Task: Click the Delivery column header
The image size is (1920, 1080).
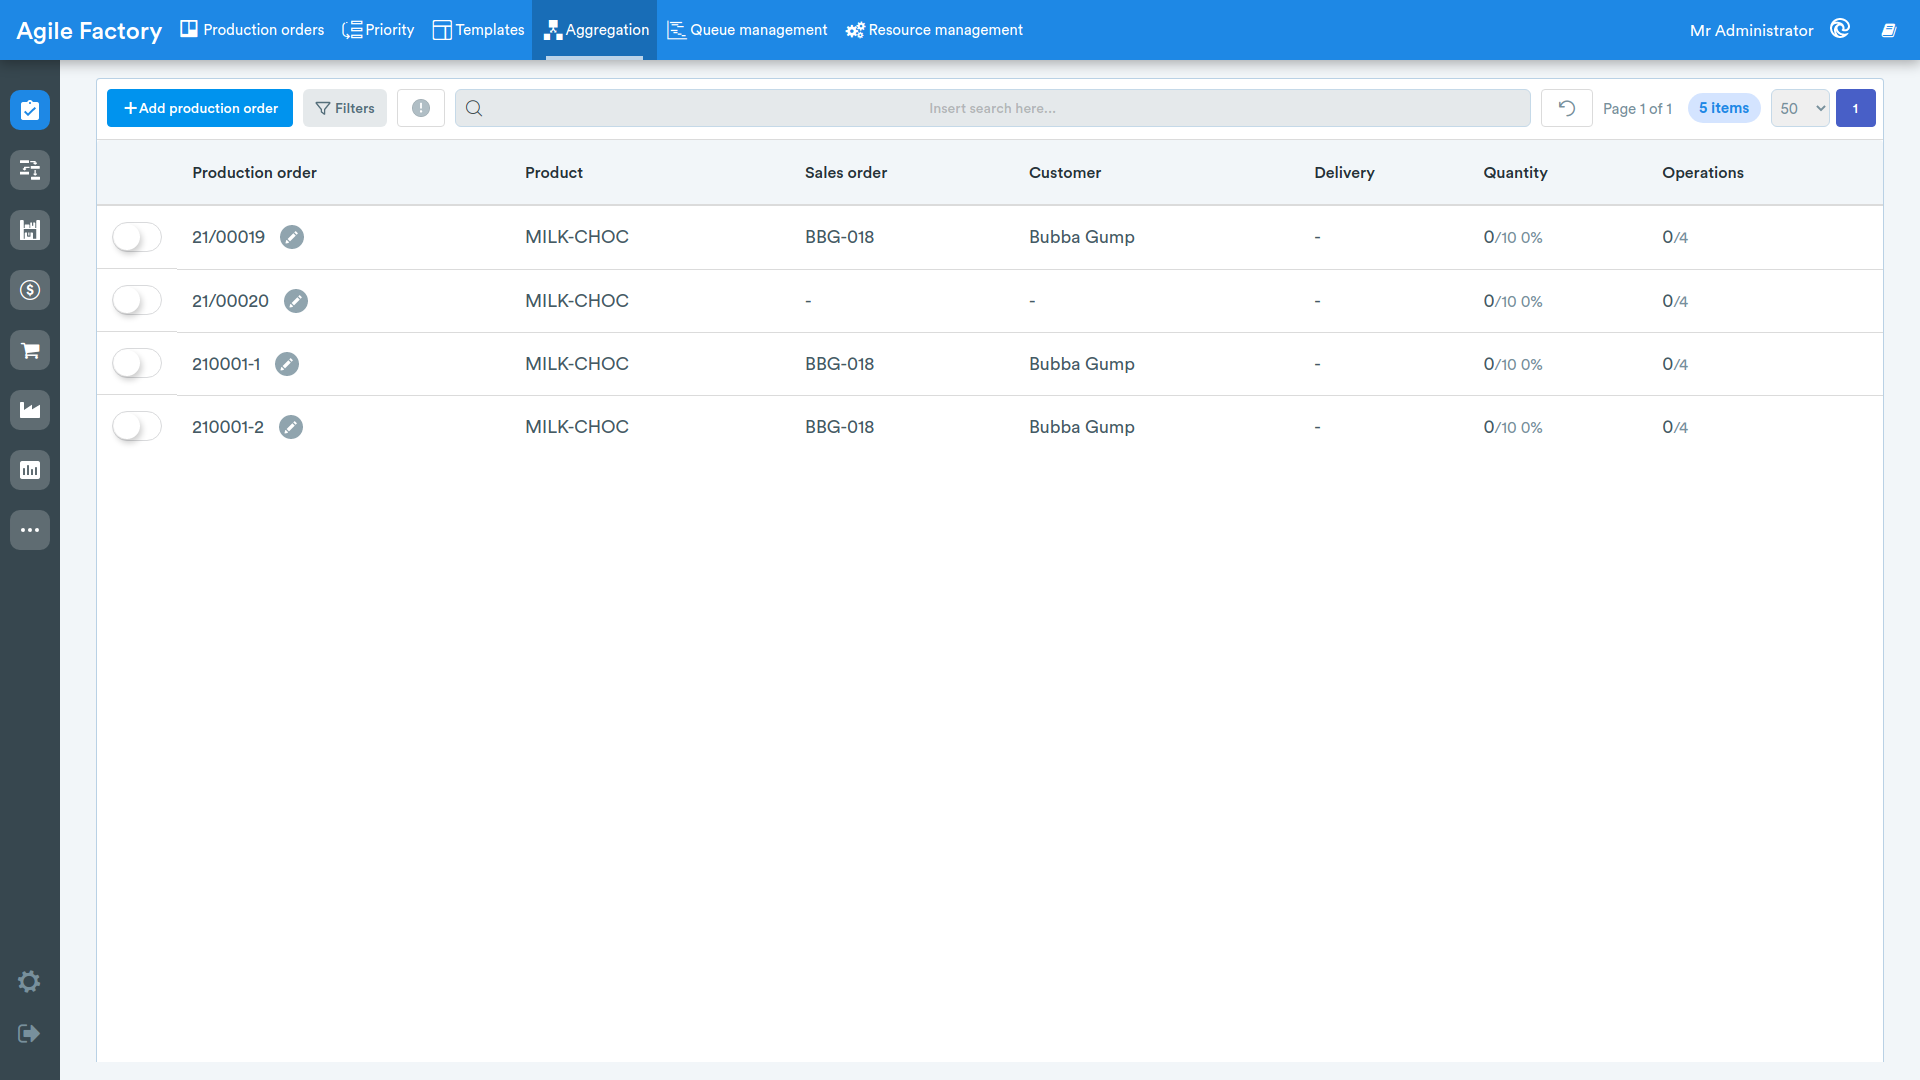Action: pos(1344,172)
